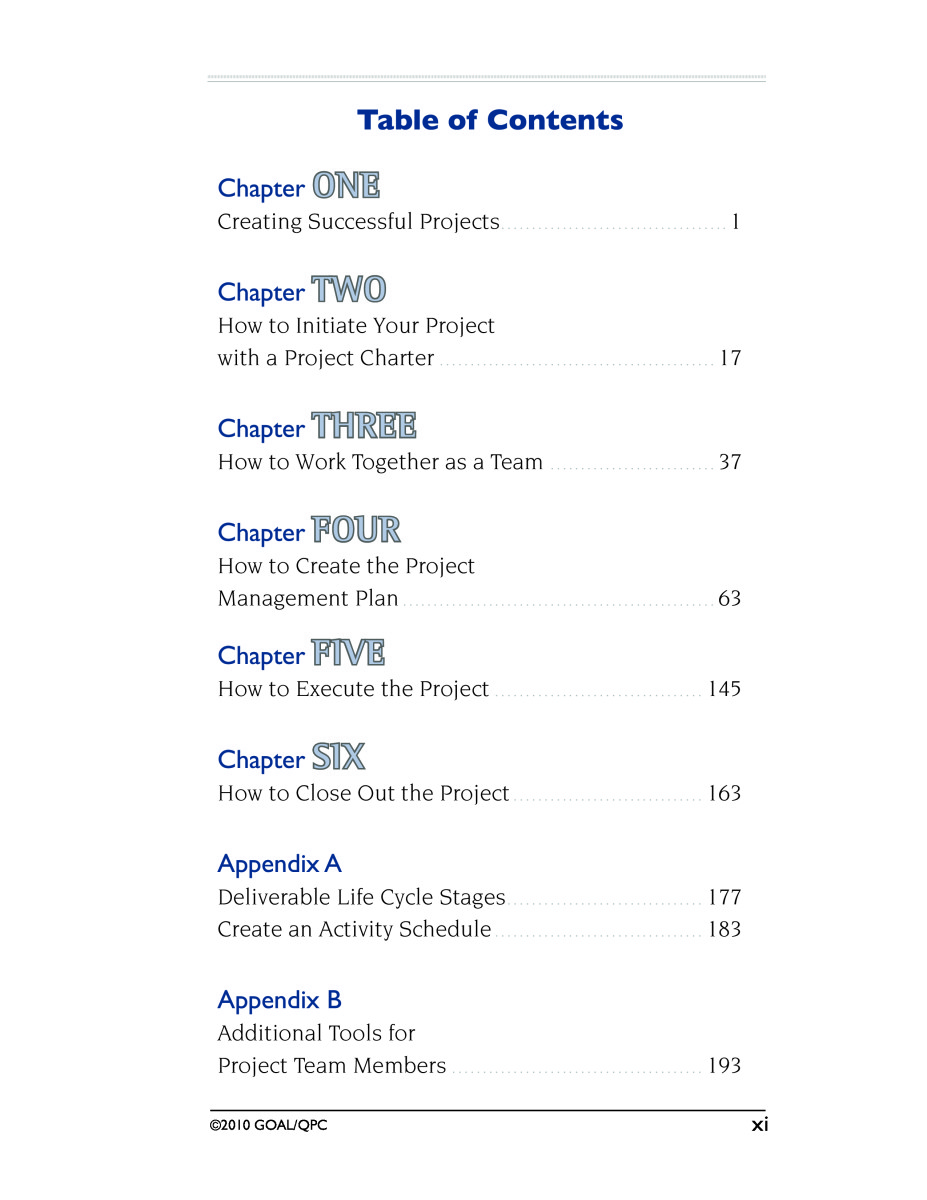Select the Chapter SIX heading
Image resolution: width=927 pixels, height=1200 pixels.
pyautogui.click(x=292, y=758)
